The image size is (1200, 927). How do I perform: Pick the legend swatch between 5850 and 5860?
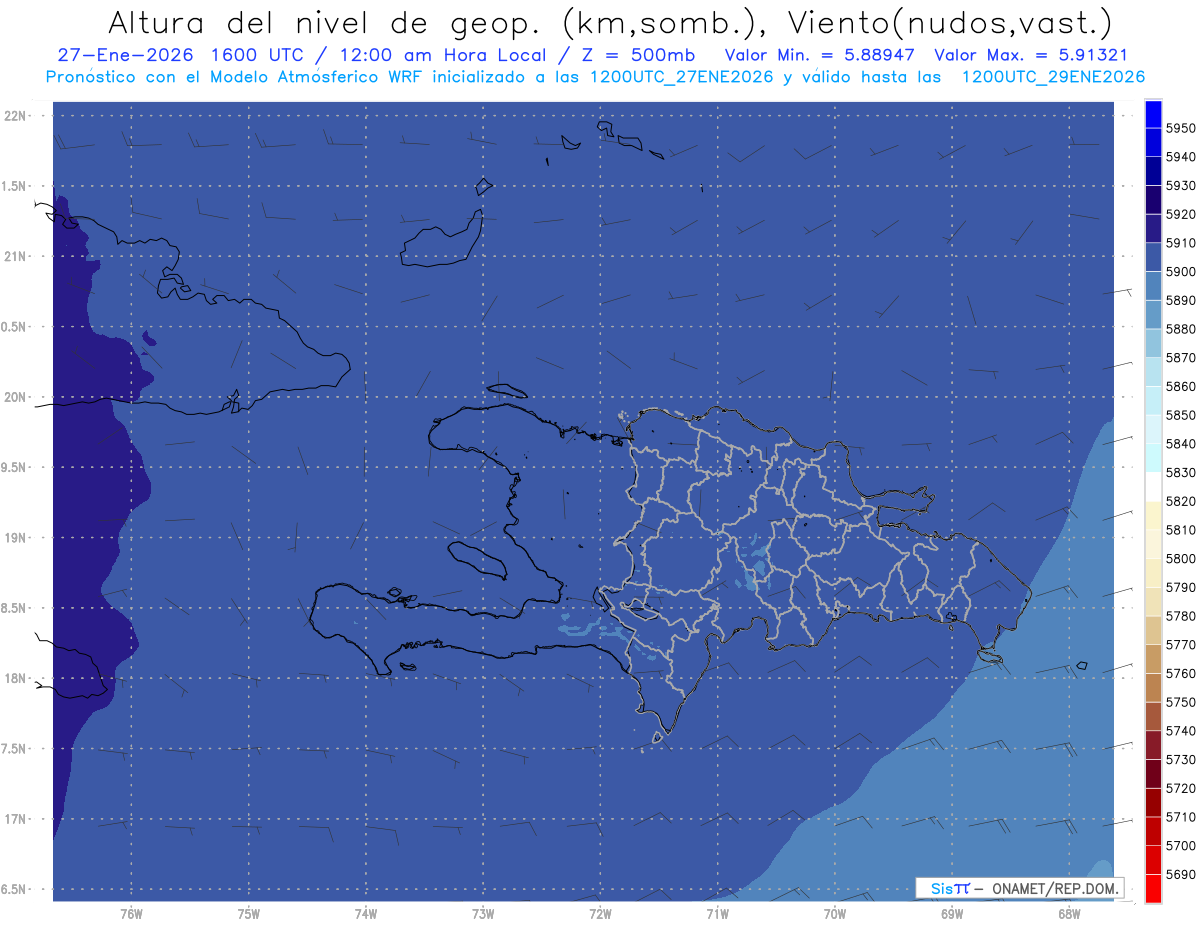[1153, 401]
